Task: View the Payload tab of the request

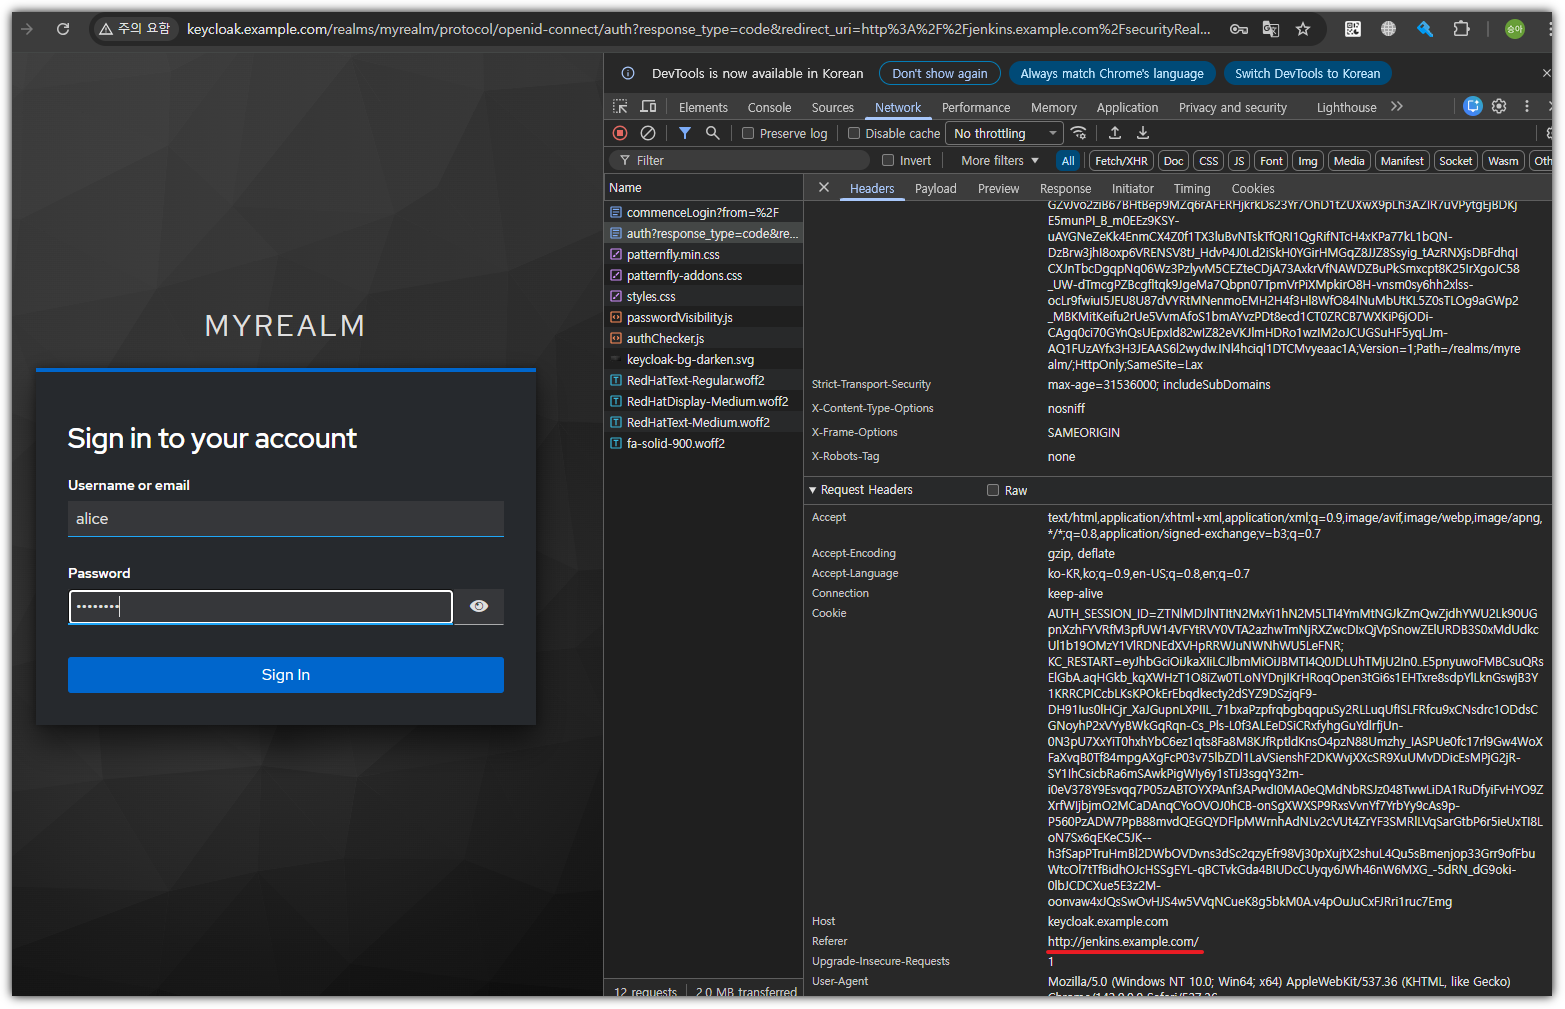Action: (935, 188)
